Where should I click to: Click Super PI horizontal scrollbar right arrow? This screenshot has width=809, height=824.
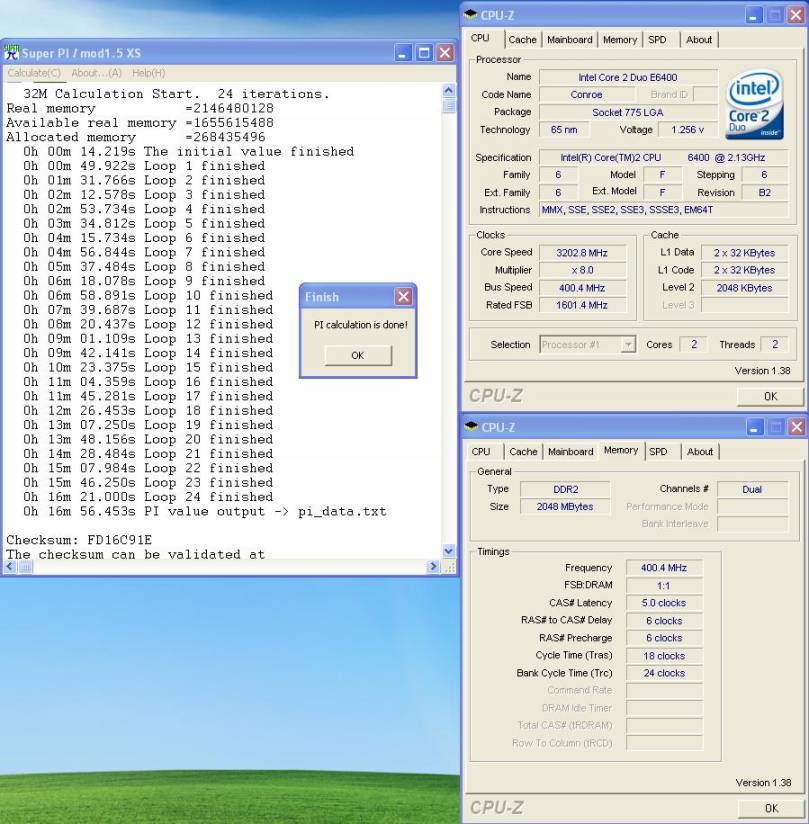point(433,566)
